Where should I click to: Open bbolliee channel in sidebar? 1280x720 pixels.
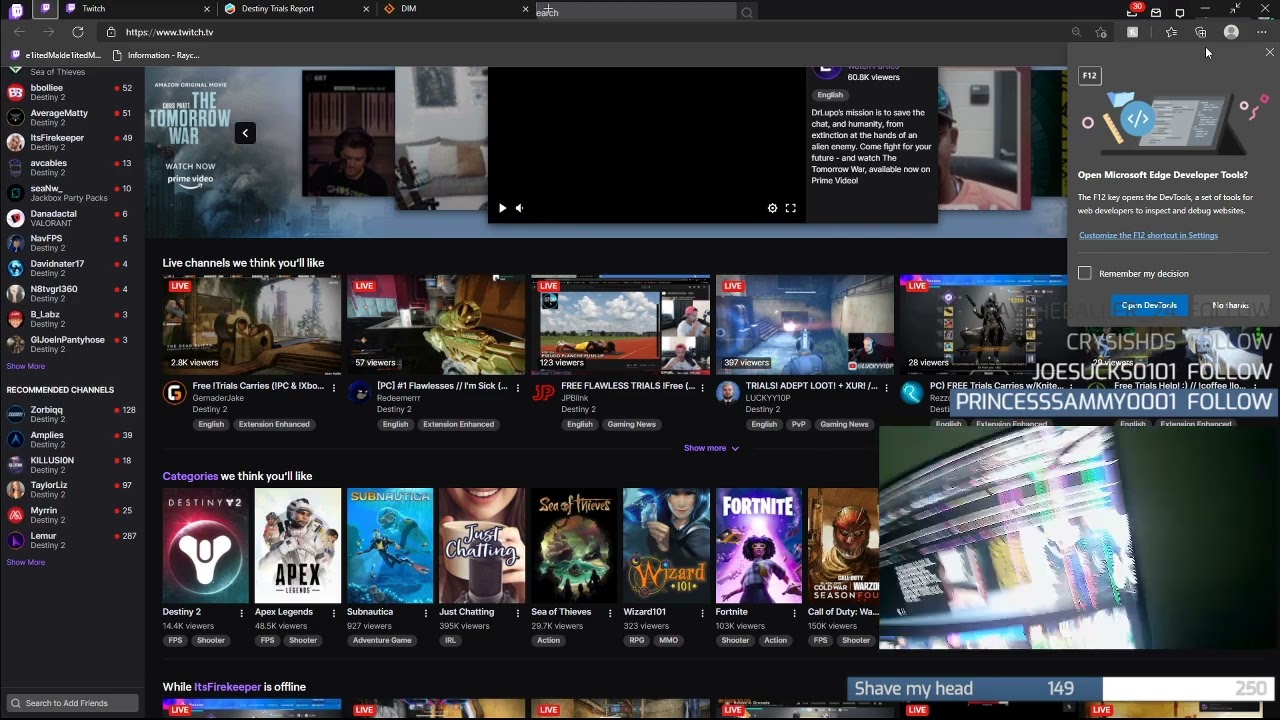[72, 92]
